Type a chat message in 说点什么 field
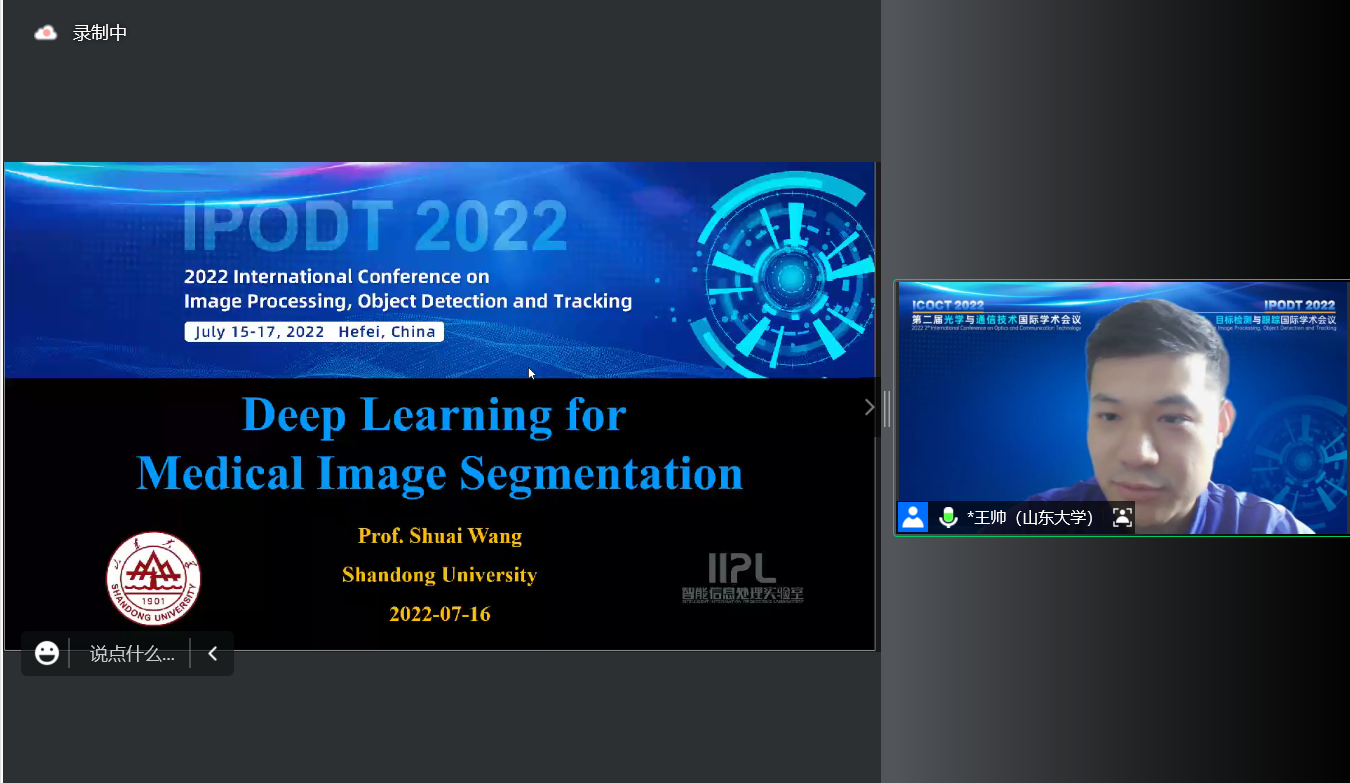 point(132,654)
